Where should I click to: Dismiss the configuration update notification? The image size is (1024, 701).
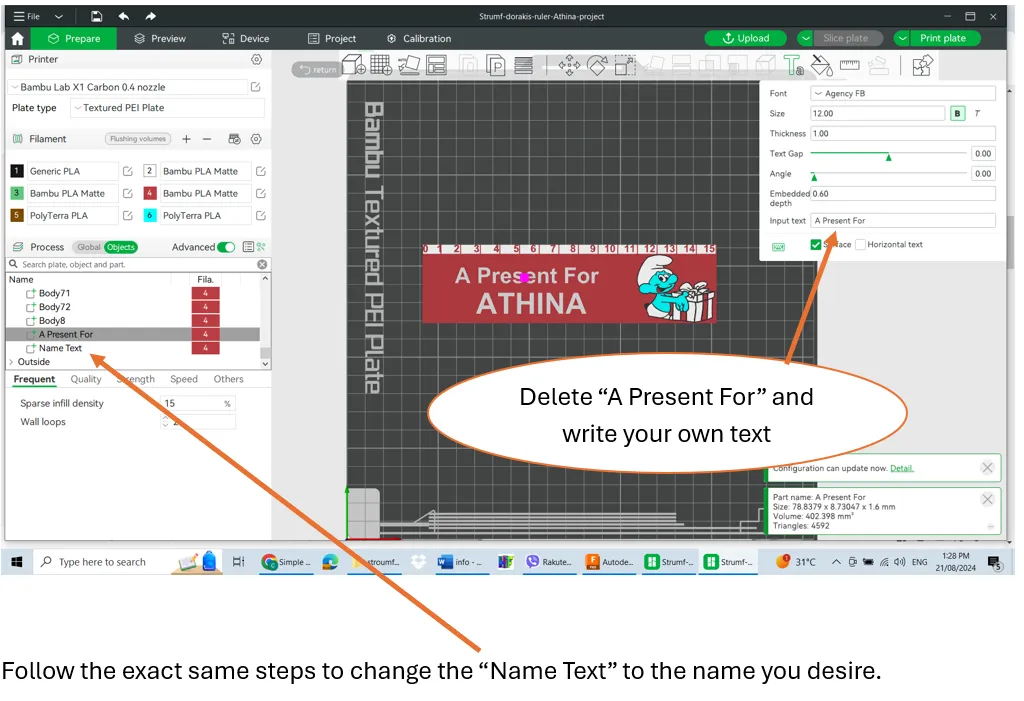987,468
